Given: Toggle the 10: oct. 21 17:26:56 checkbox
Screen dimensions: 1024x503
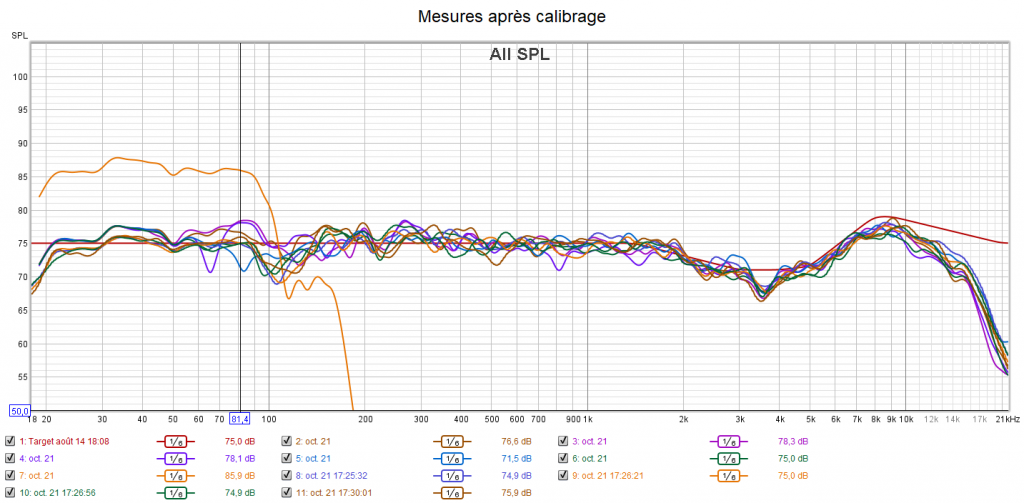Looking at the screenshot, I should (x=10, y=492).
